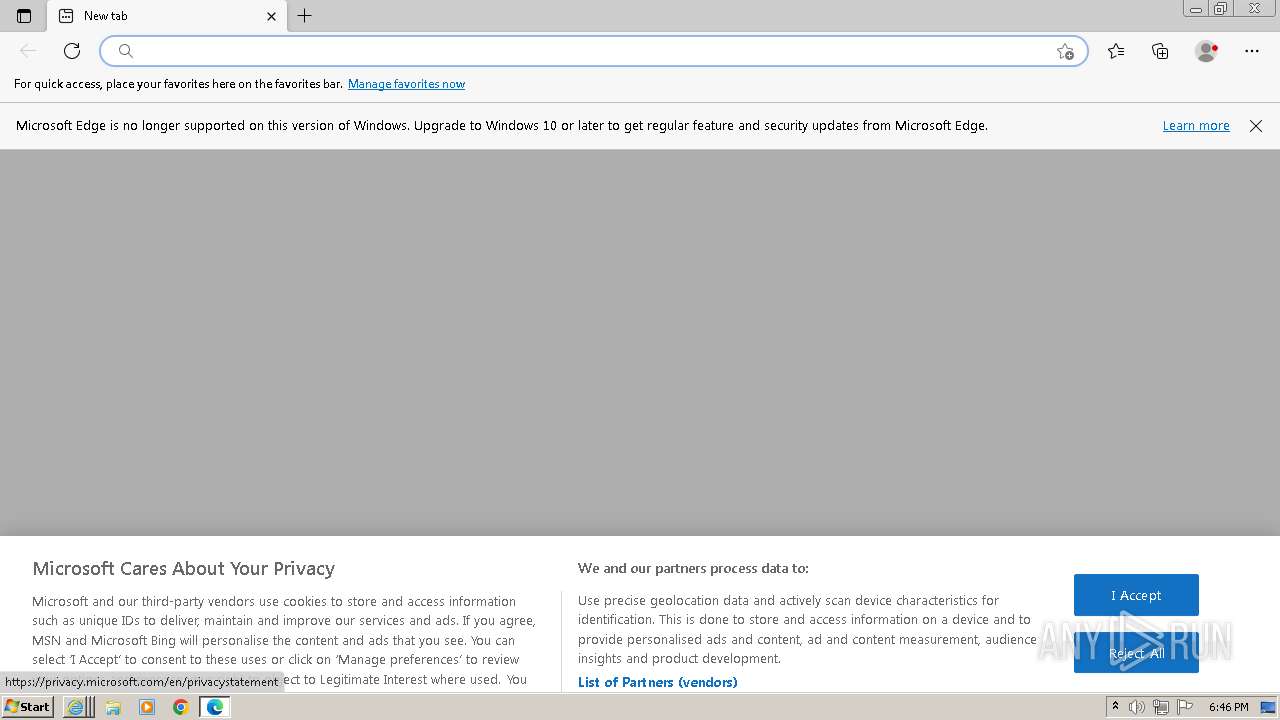Click 'We and our partners process data to:' text
This screenshot has height=720, width=1280.
(693, 568)
